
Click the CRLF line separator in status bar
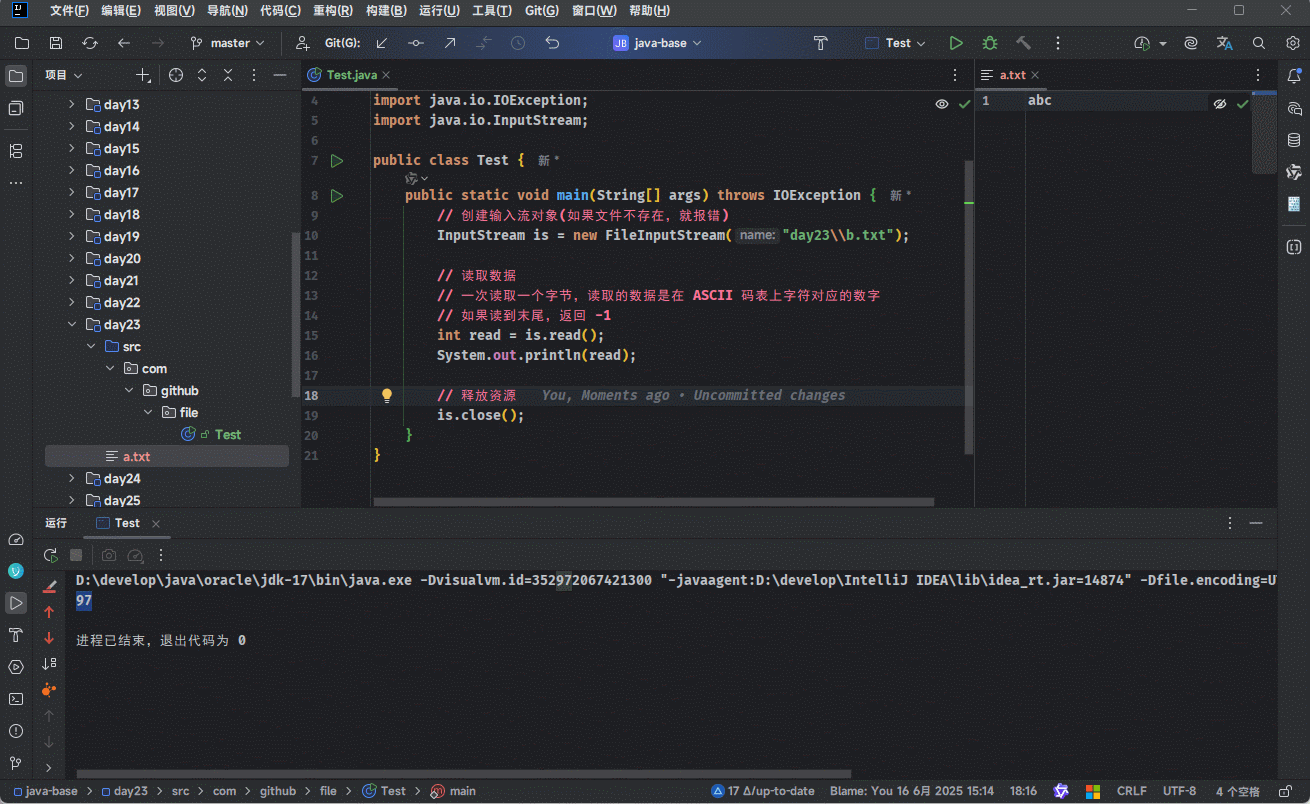coord(1131,791)
